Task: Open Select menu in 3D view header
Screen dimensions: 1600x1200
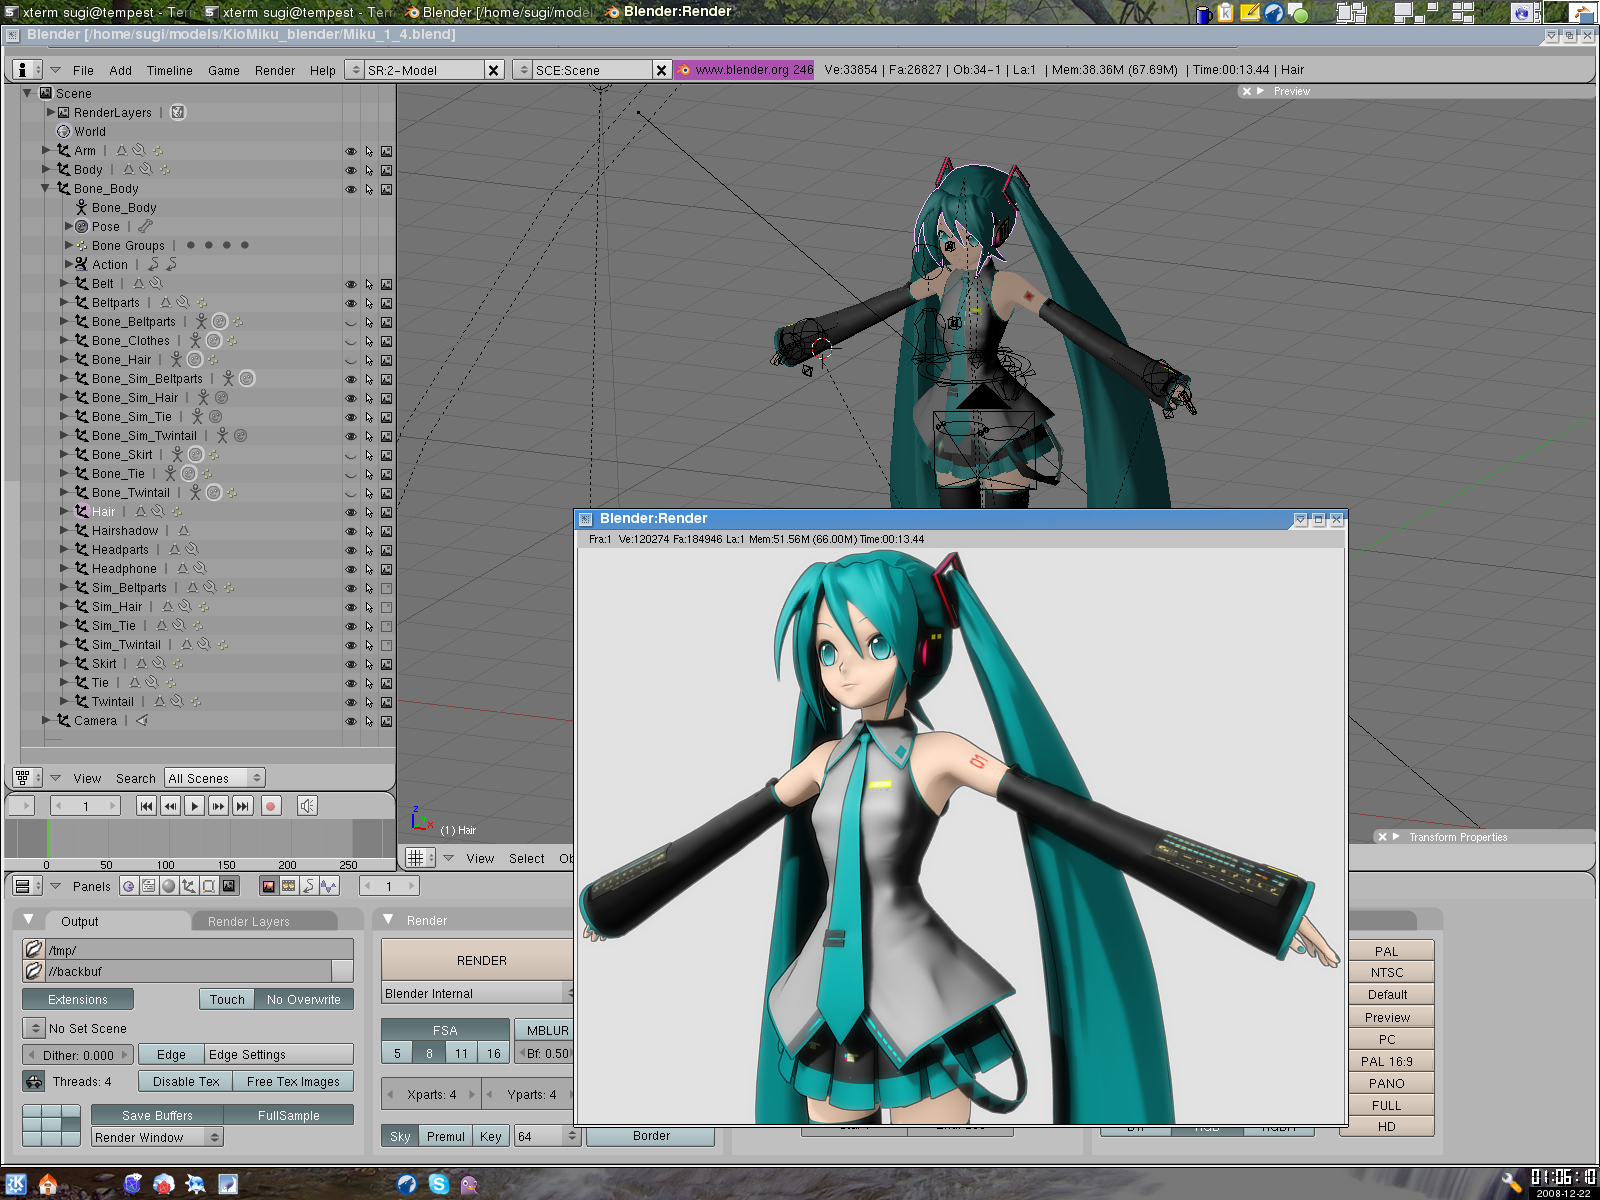Action: [526, 858]
